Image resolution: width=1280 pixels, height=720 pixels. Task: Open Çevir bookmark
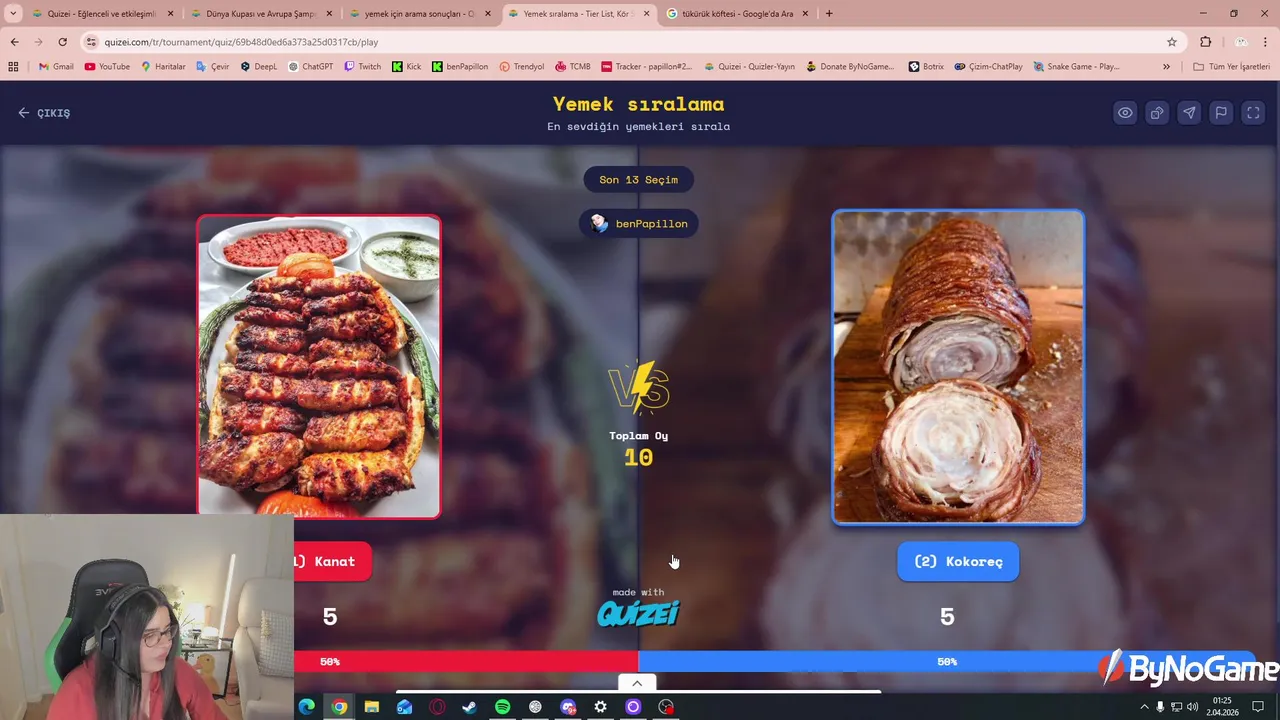tap(213, 67)
